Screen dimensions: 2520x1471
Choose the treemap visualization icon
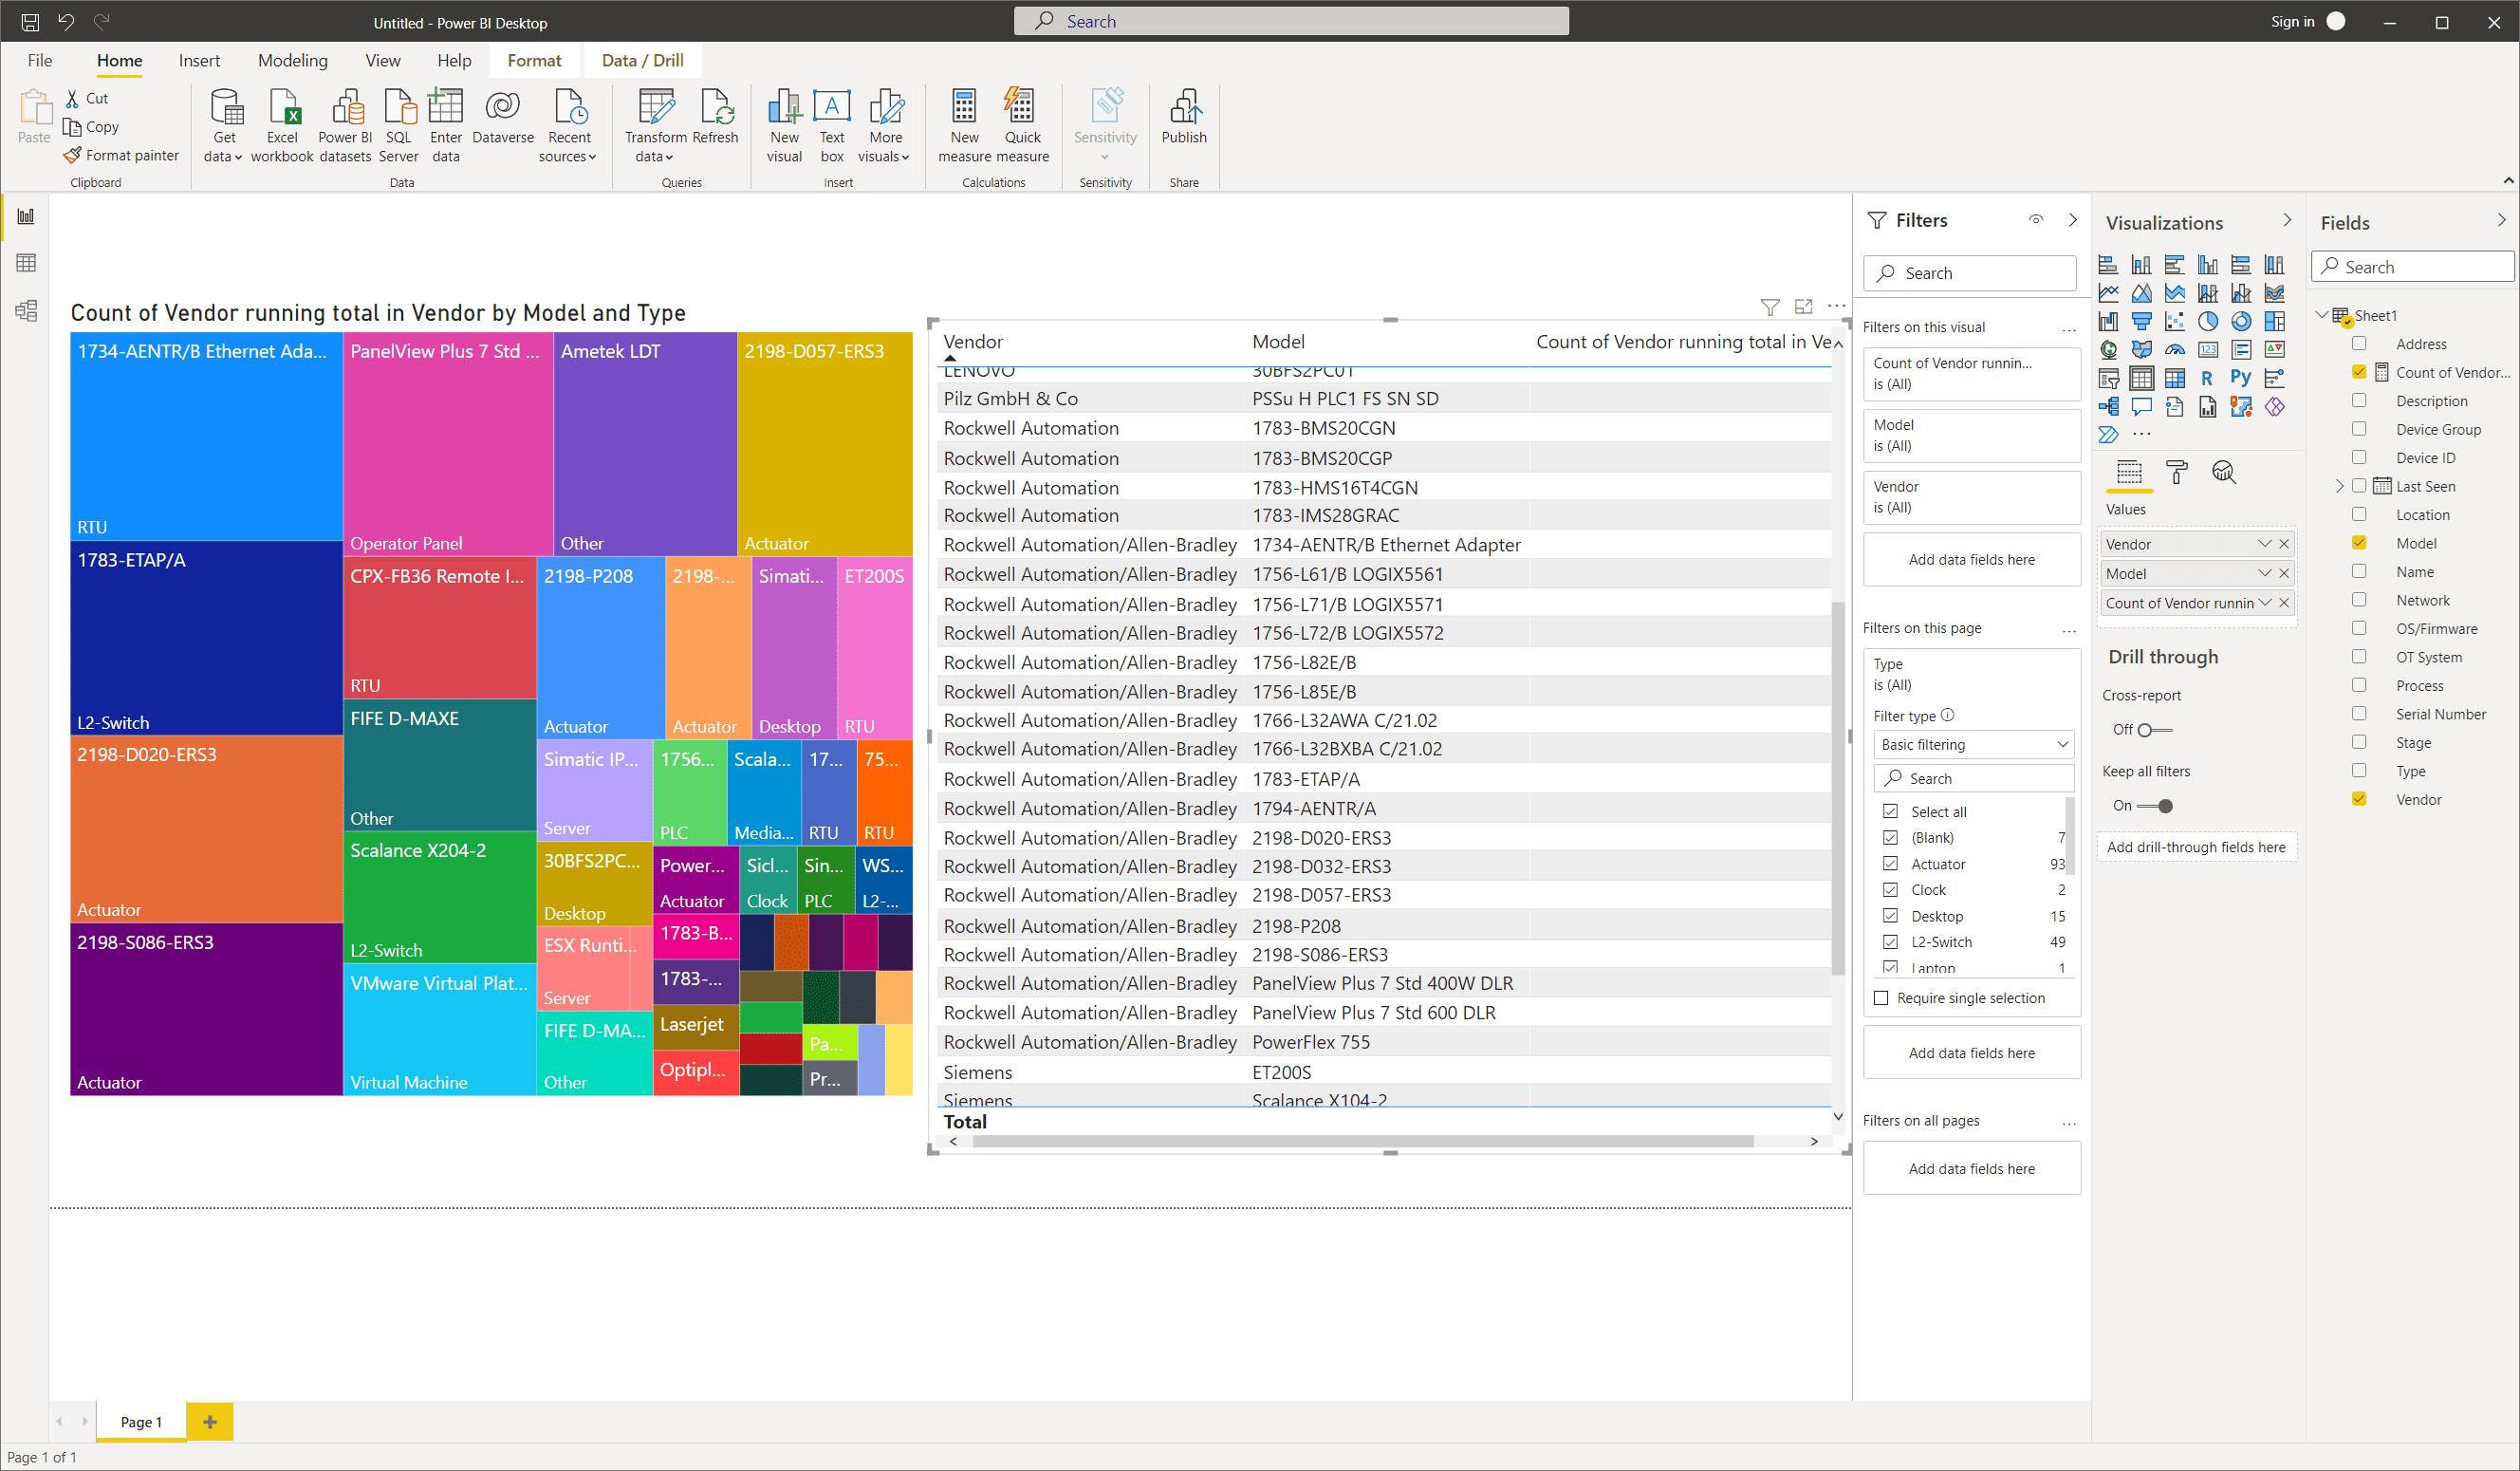pyautogui.click(x=2274, y=321)
